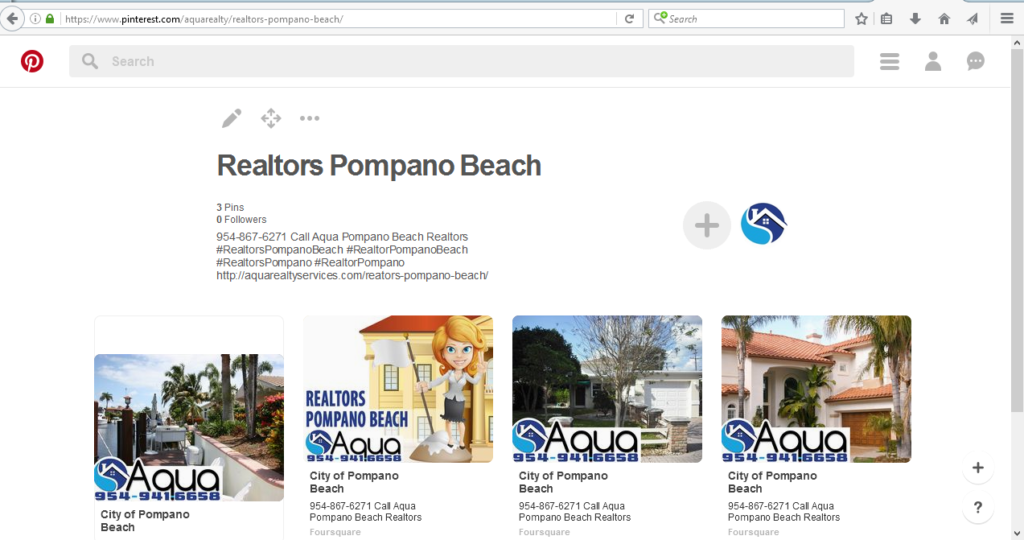Open the profile person icon
The image size is (1024, 540).
click(933, 62)
